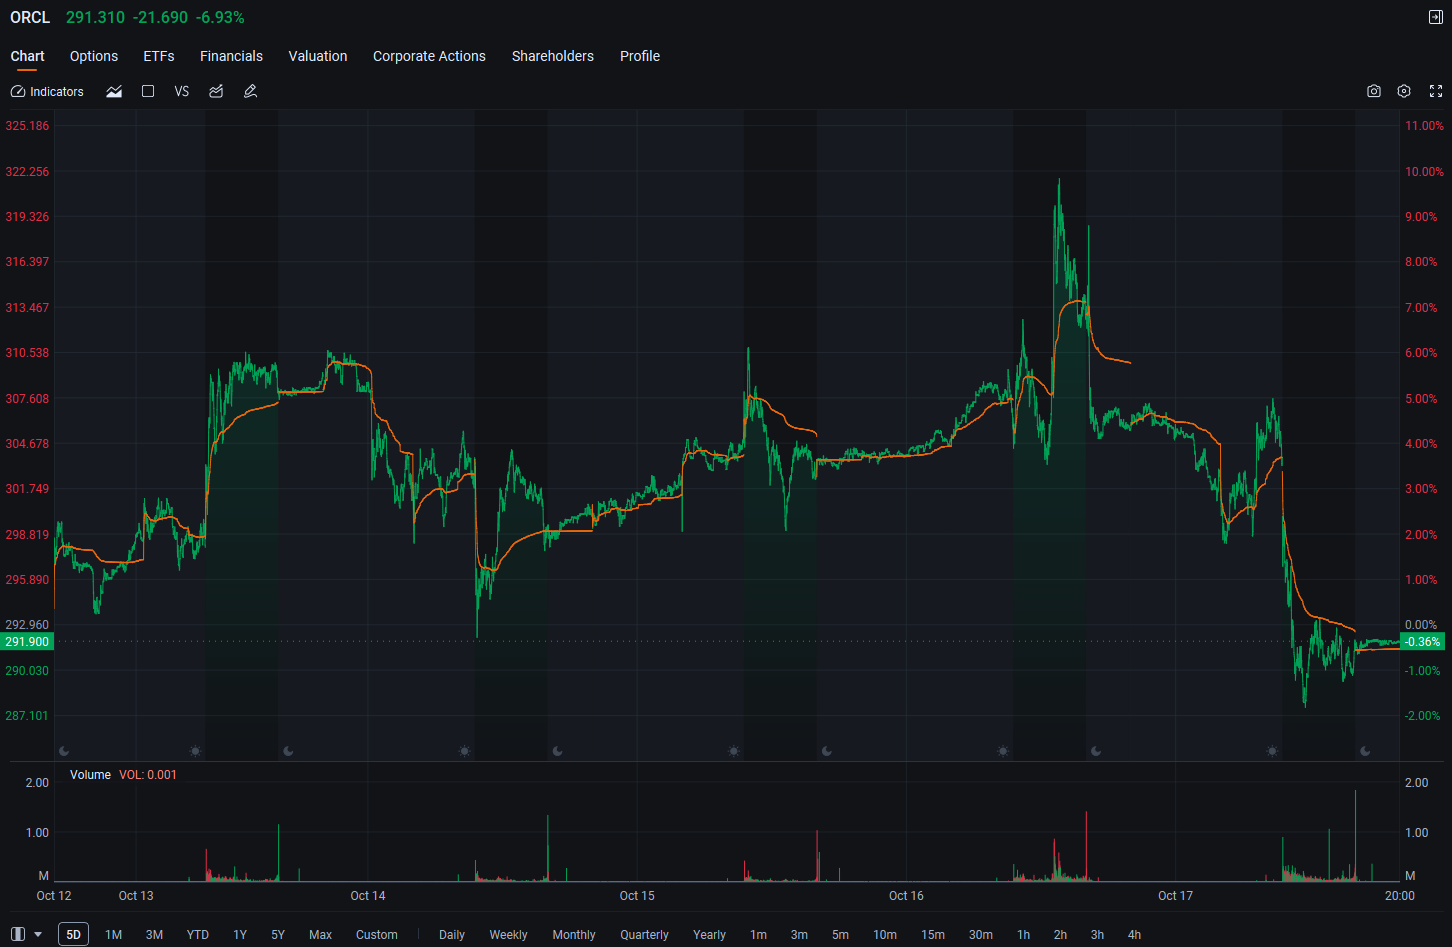This screenshot has height=947, width=1452.
Task: Select the 5Y range
Action: click(x=278, y=934)
